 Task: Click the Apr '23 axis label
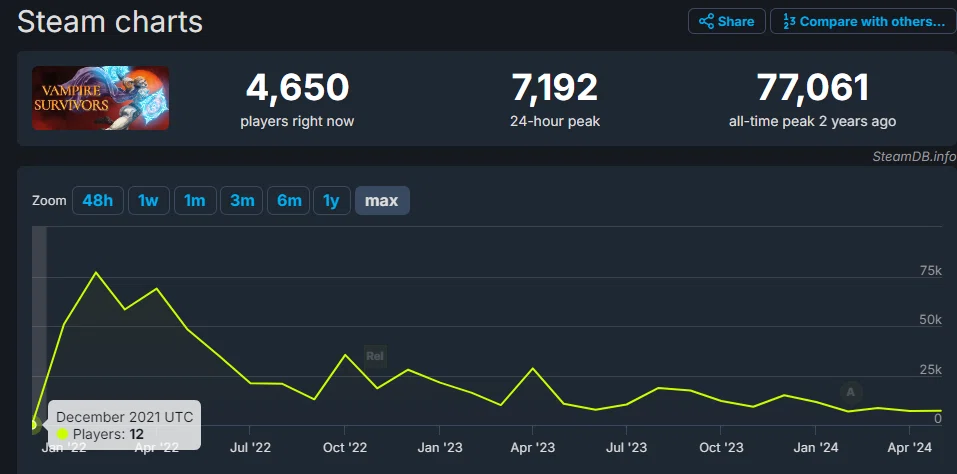tap(532, 448)
